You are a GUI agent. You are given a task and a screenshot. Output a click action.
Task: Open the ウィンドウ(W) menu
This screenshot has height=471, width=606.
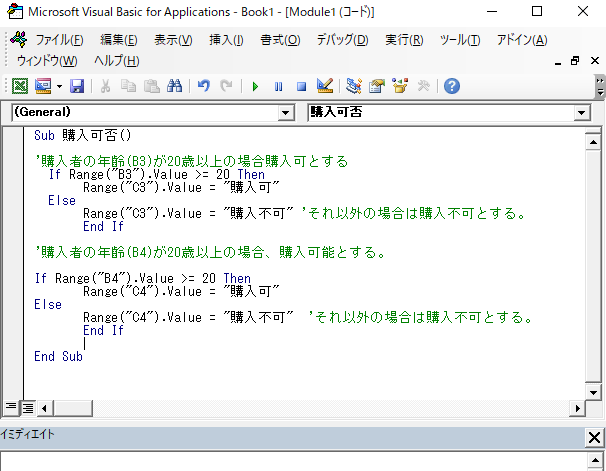(x=47, y=61)
